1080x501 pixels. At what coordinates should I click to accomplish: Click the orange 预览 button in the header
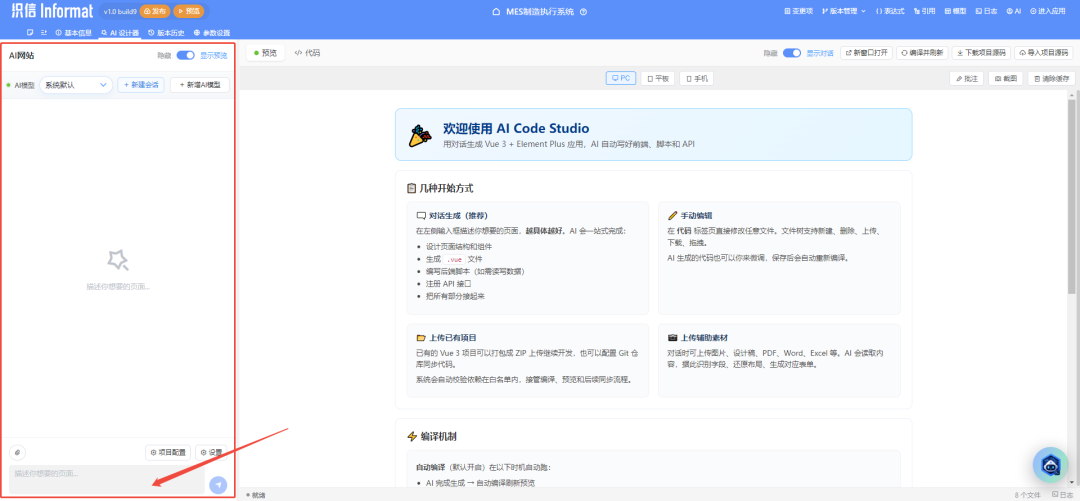click(189, 11)
